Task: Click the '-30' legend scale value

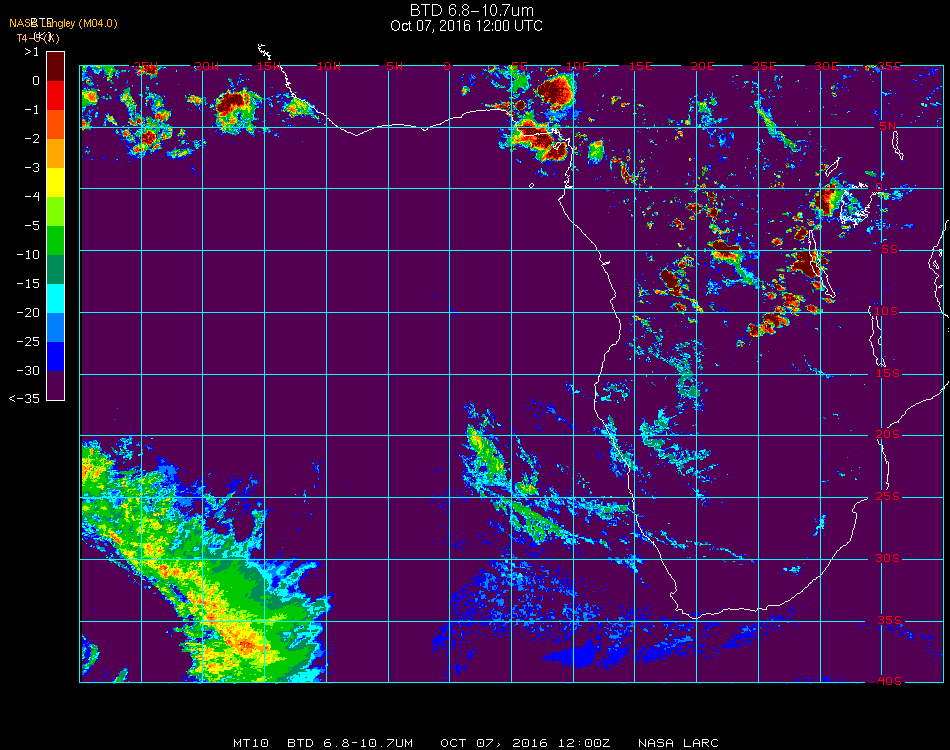Action: click(28, 370)
